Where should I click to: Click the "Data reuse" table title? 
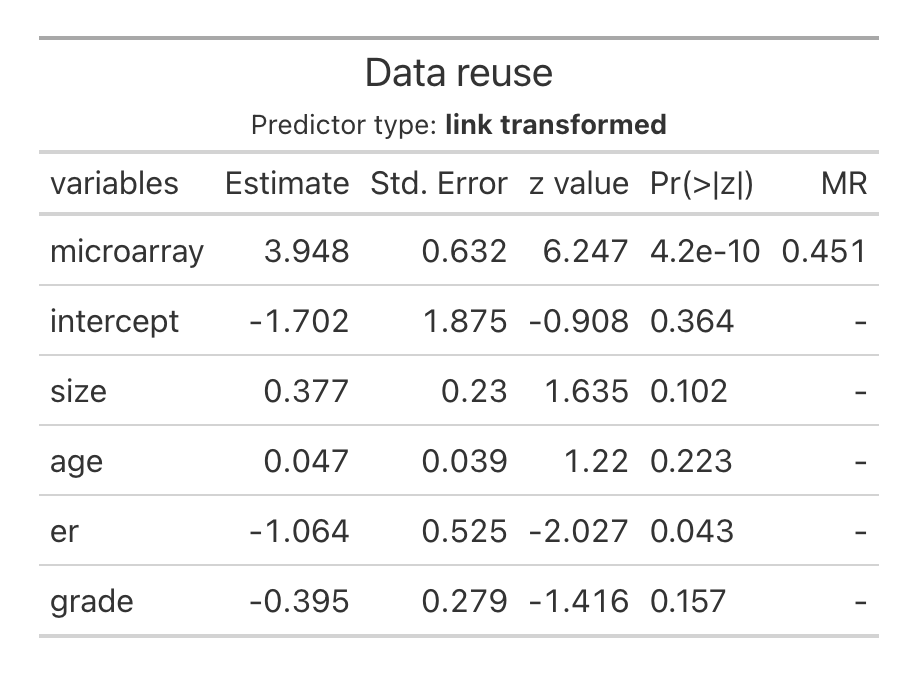pos(458,73)
